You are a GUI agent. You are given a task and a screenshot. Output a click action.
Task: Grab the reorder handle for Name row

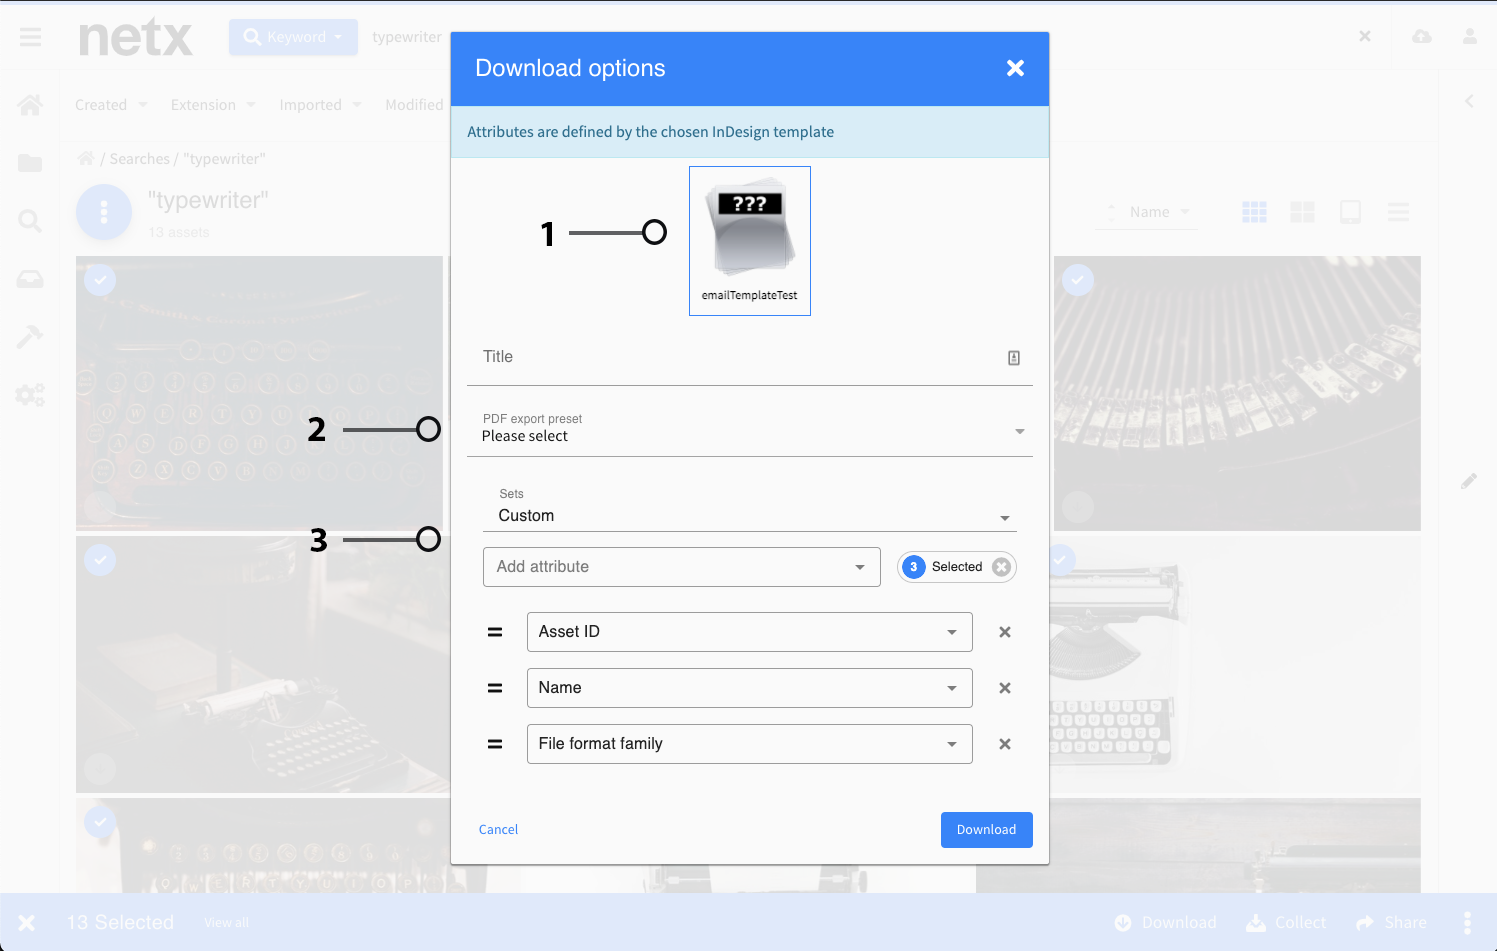pos(495,688)
